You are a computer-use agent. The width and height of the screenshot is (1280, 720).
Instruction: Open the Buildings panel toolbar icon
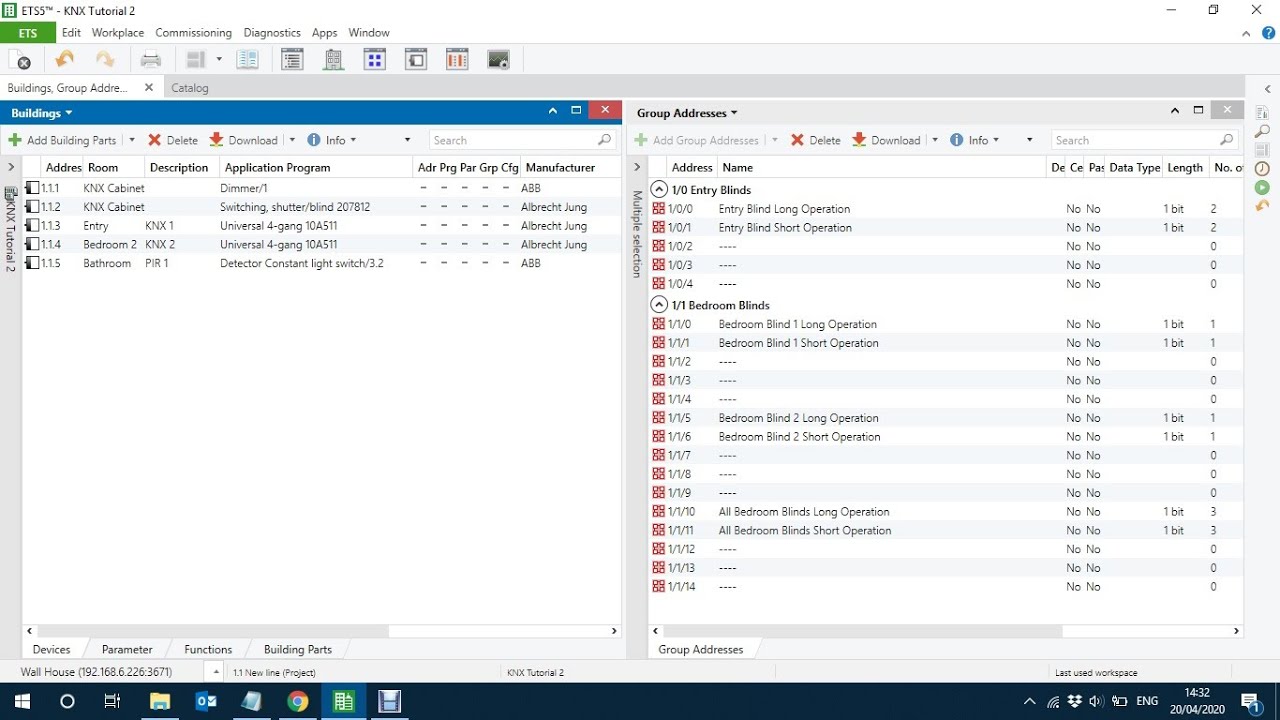(x=334, y=60)
